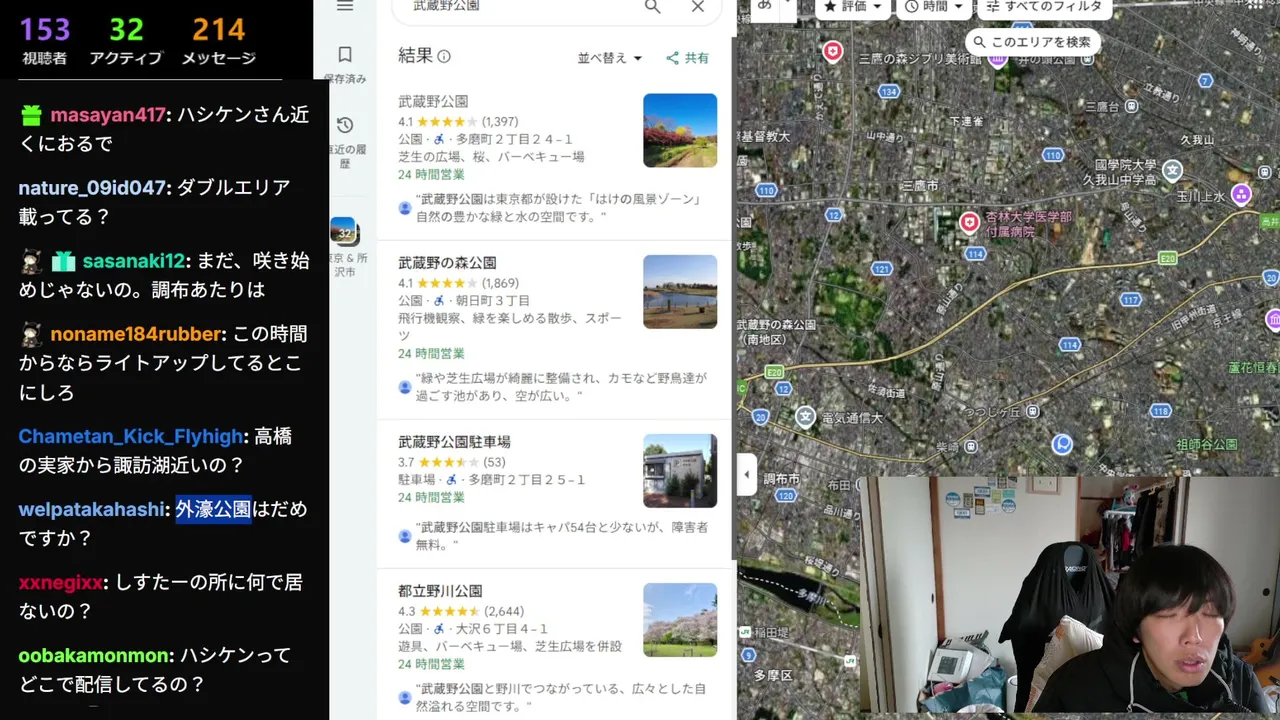Clear the search box with the X icon

tap(698, 7)
